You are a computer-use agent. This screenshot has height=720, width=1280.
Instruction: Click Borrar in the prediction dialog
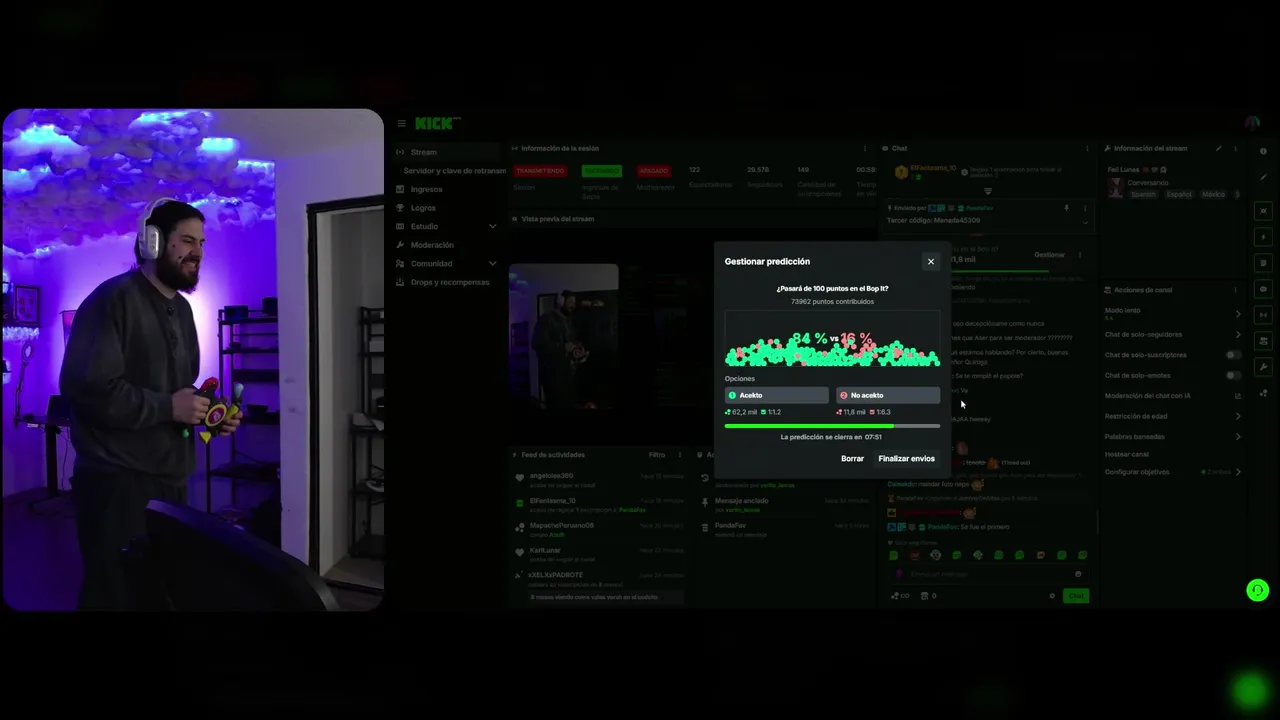(852, 459)
